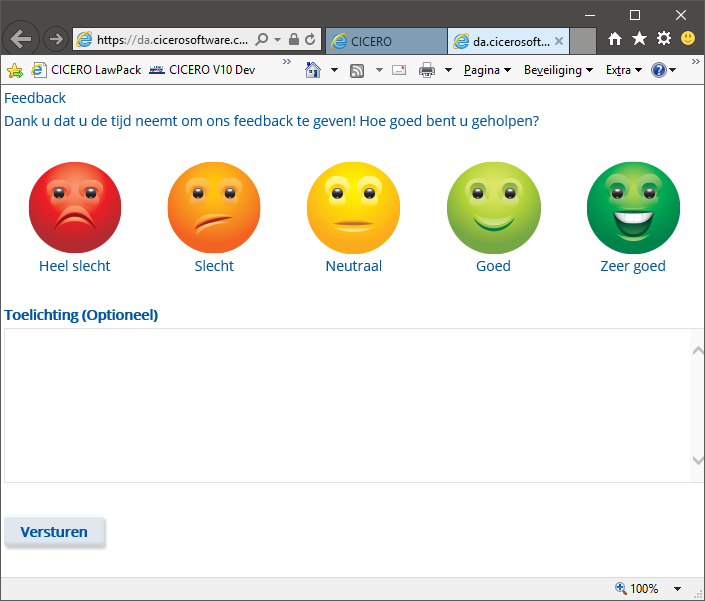Image resolution: width=705 pixels, height=601 pixels.
Task: Click the search magnifier in address bar
Action: tap(261, 40)
